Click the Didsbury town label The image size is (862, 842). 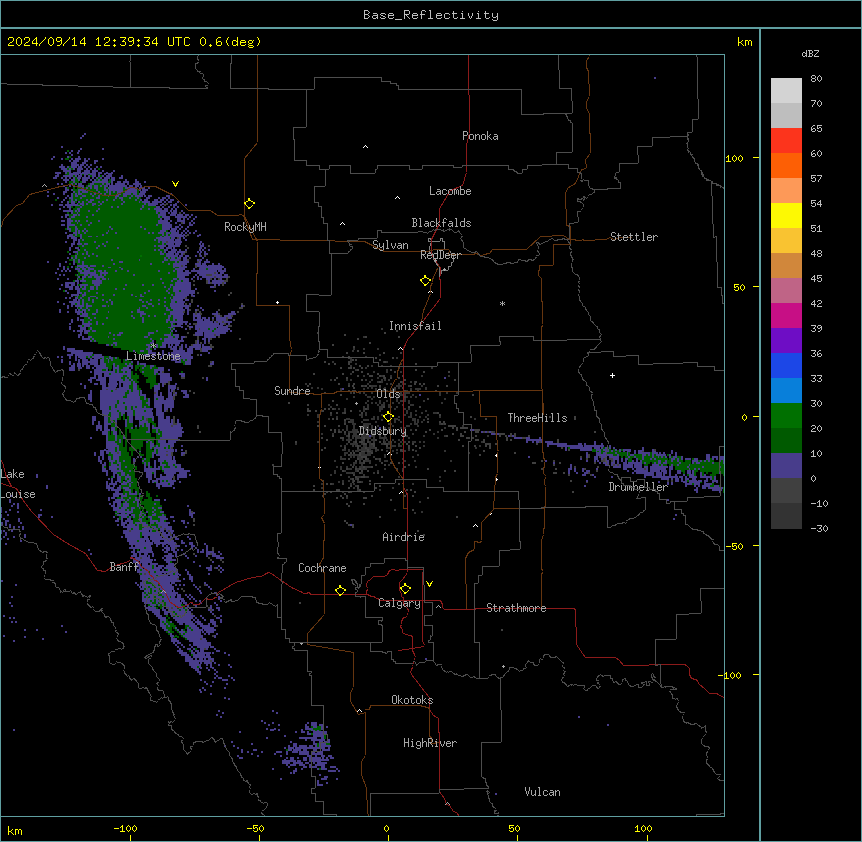coord(382,431)
